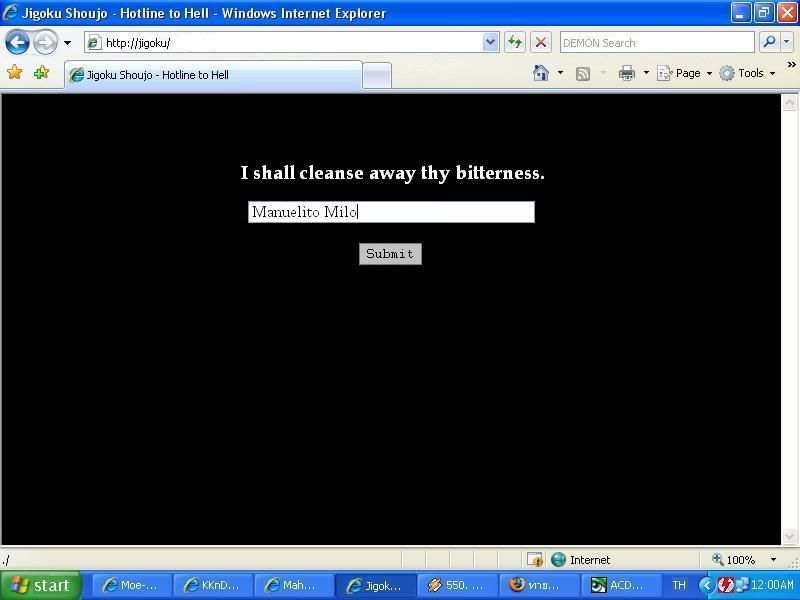The height and width of the screenshot is (600, 800).
Task: Click the name field containing Manuelito Milo
Action: point(391,212)
